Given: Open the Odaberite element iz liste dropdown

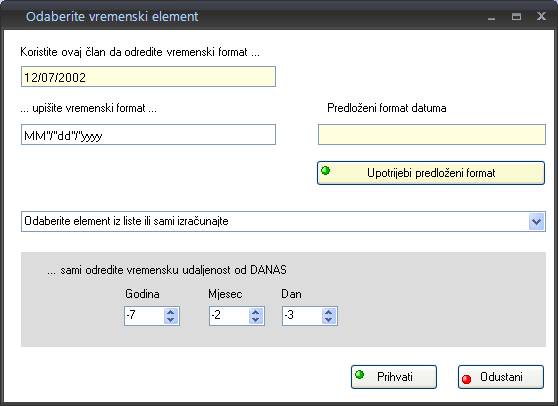Looking at the screenshot, I should [537, 222].
